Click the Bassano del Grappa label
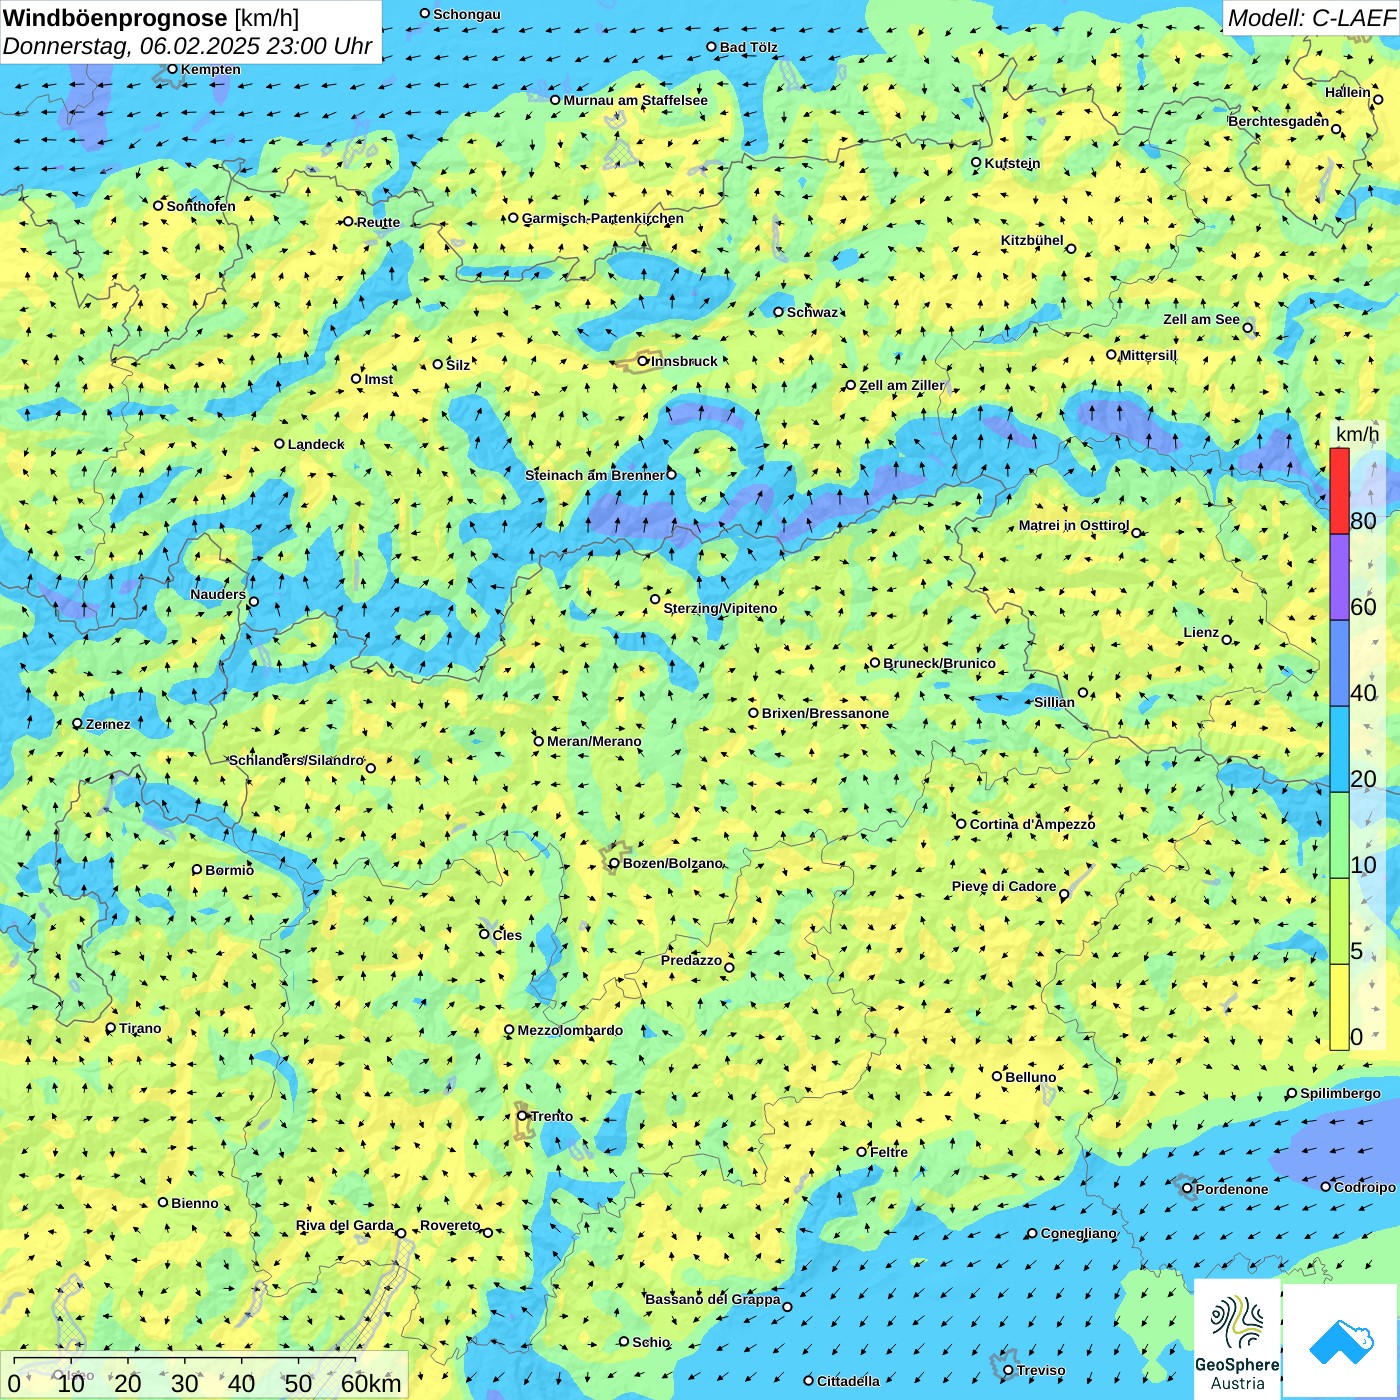This screenshot has width=1400, height=1400. coord(713,1299)
